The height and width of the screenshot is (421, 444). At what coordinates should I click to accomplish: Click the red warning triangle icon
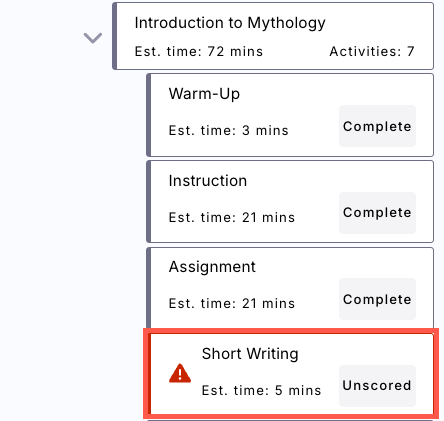[x=180, y=373]
